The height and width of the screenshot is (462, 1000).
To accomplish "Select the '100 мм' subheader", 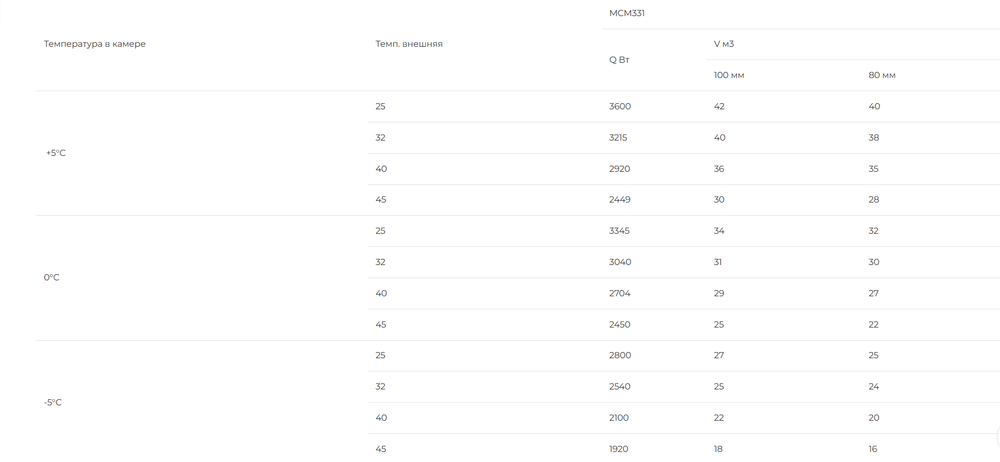I will [729, 75].
